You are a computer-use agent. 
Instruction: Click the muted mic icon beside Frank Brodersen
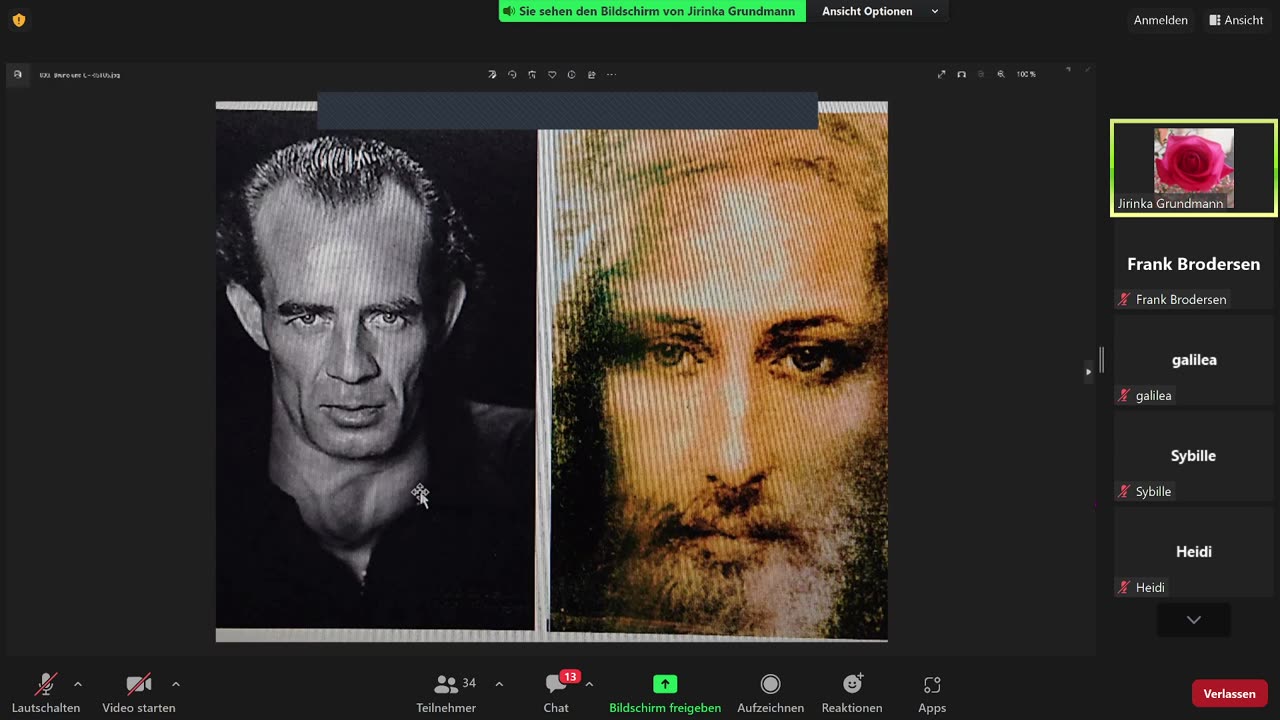coord(1124,299)
